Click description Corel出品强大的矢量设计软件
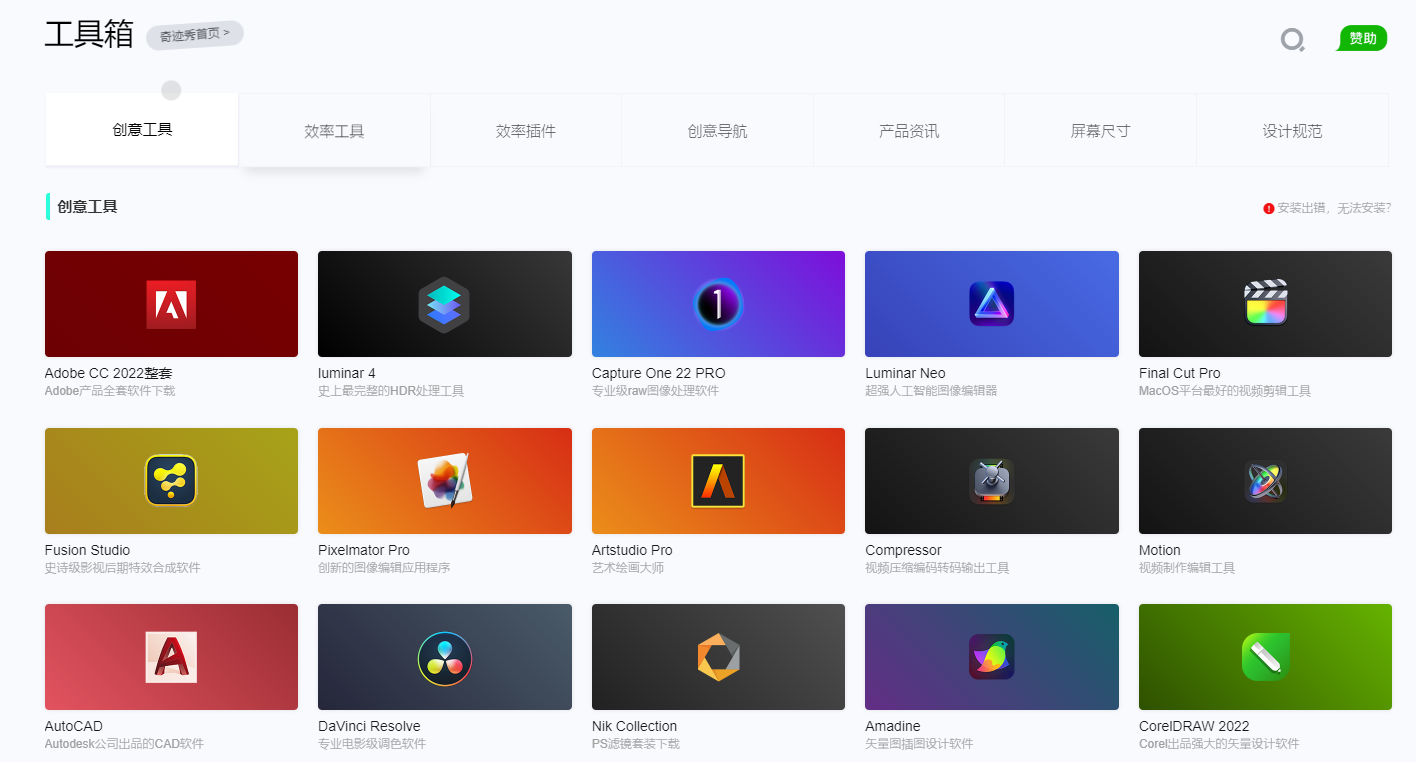This screenshot has width=1416, height=762. coord(1219,744)
